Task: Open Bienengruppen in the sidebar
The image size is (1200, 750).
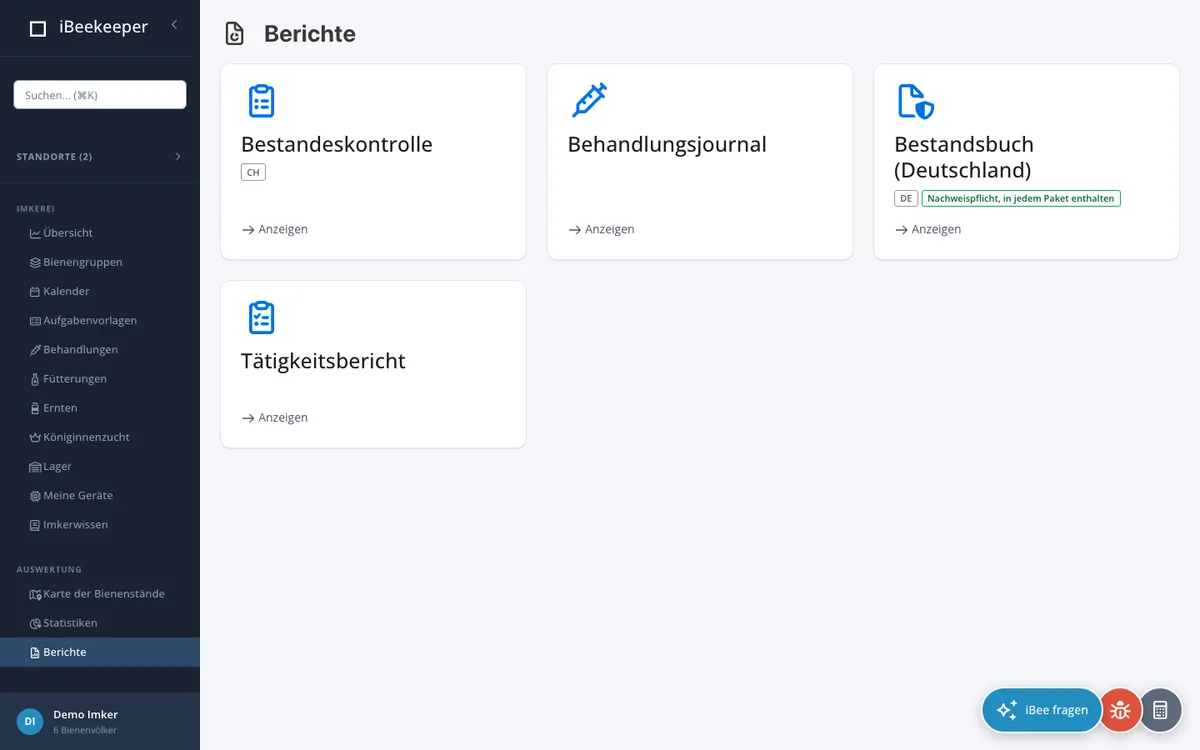Action: click(x=100, y=262)
